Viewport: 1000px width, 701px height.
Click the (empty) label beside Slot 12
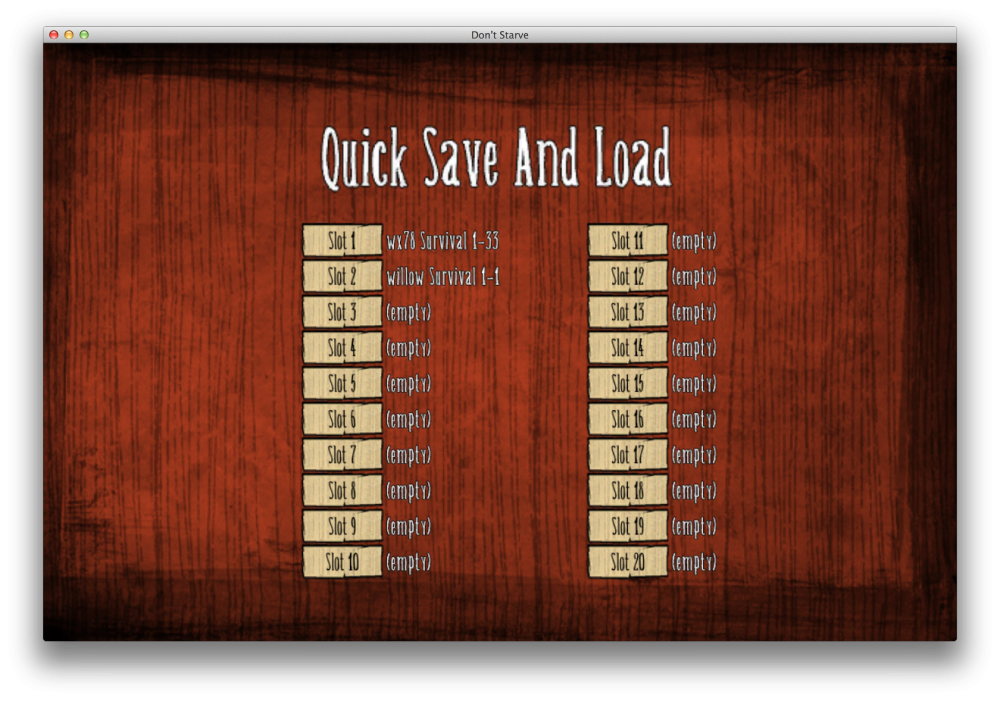694,277
